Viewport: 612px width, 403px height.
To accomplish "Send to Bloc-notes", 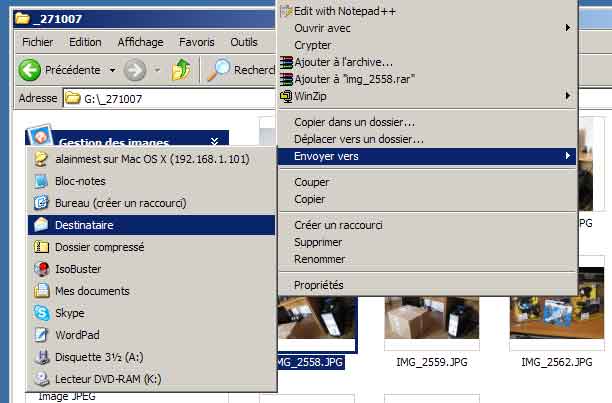I will coord(151,181).
